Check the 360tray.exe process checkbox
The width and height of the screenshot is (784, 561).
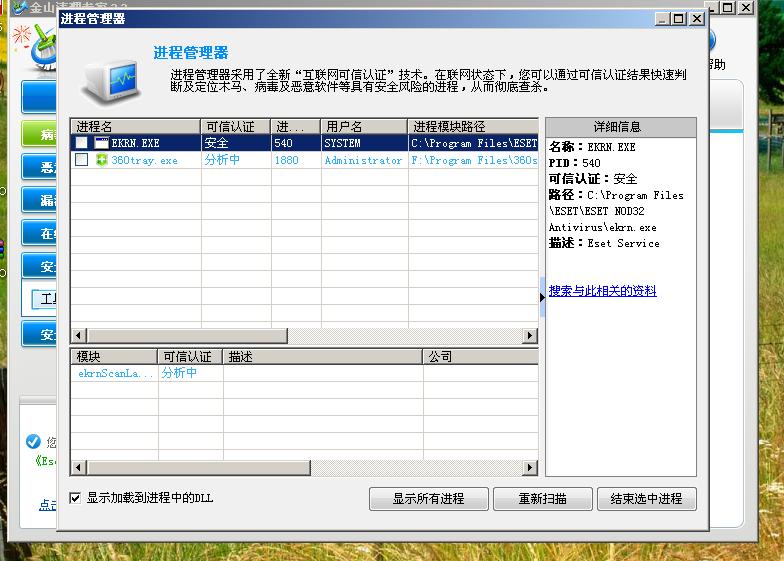coord(82,160)
